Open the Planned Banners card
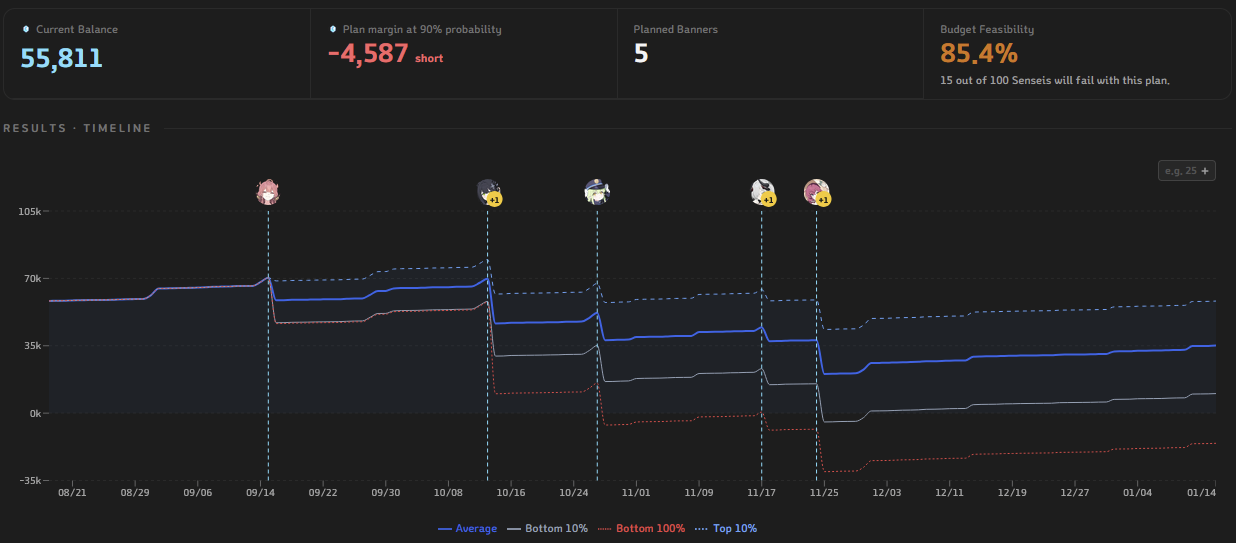The width and height of the screenshot is (1236, 543). pyautogui.click(x=770, y=54)
